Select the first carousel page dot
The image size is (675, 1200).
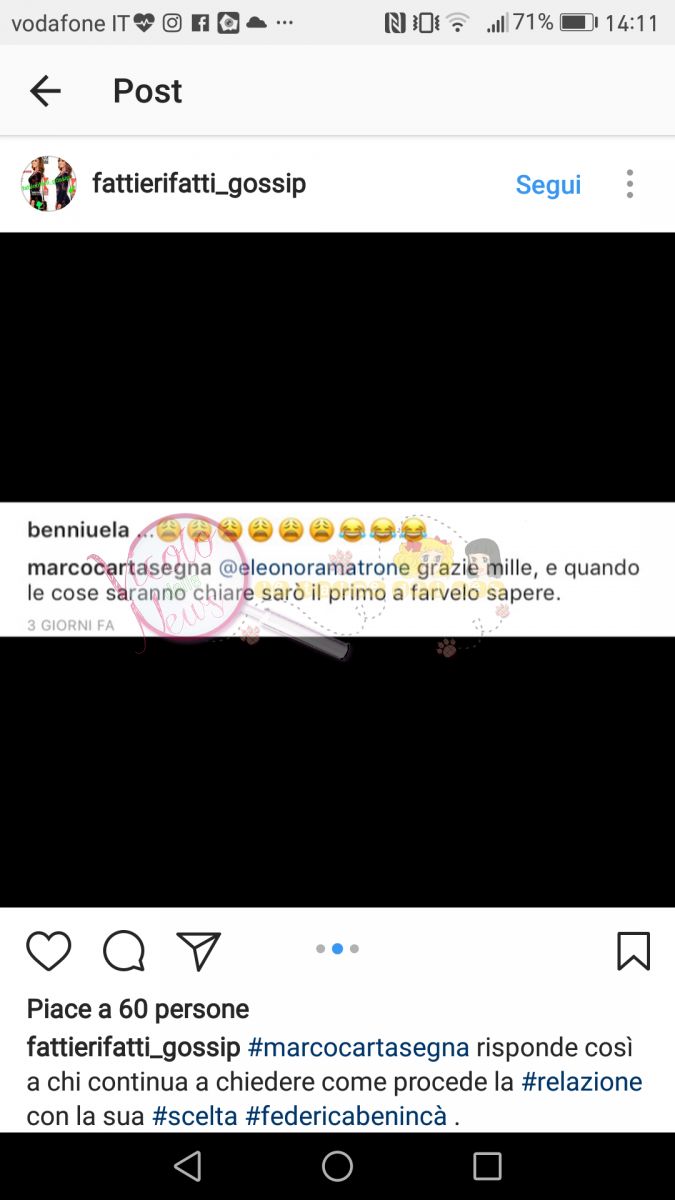point(320,949)
